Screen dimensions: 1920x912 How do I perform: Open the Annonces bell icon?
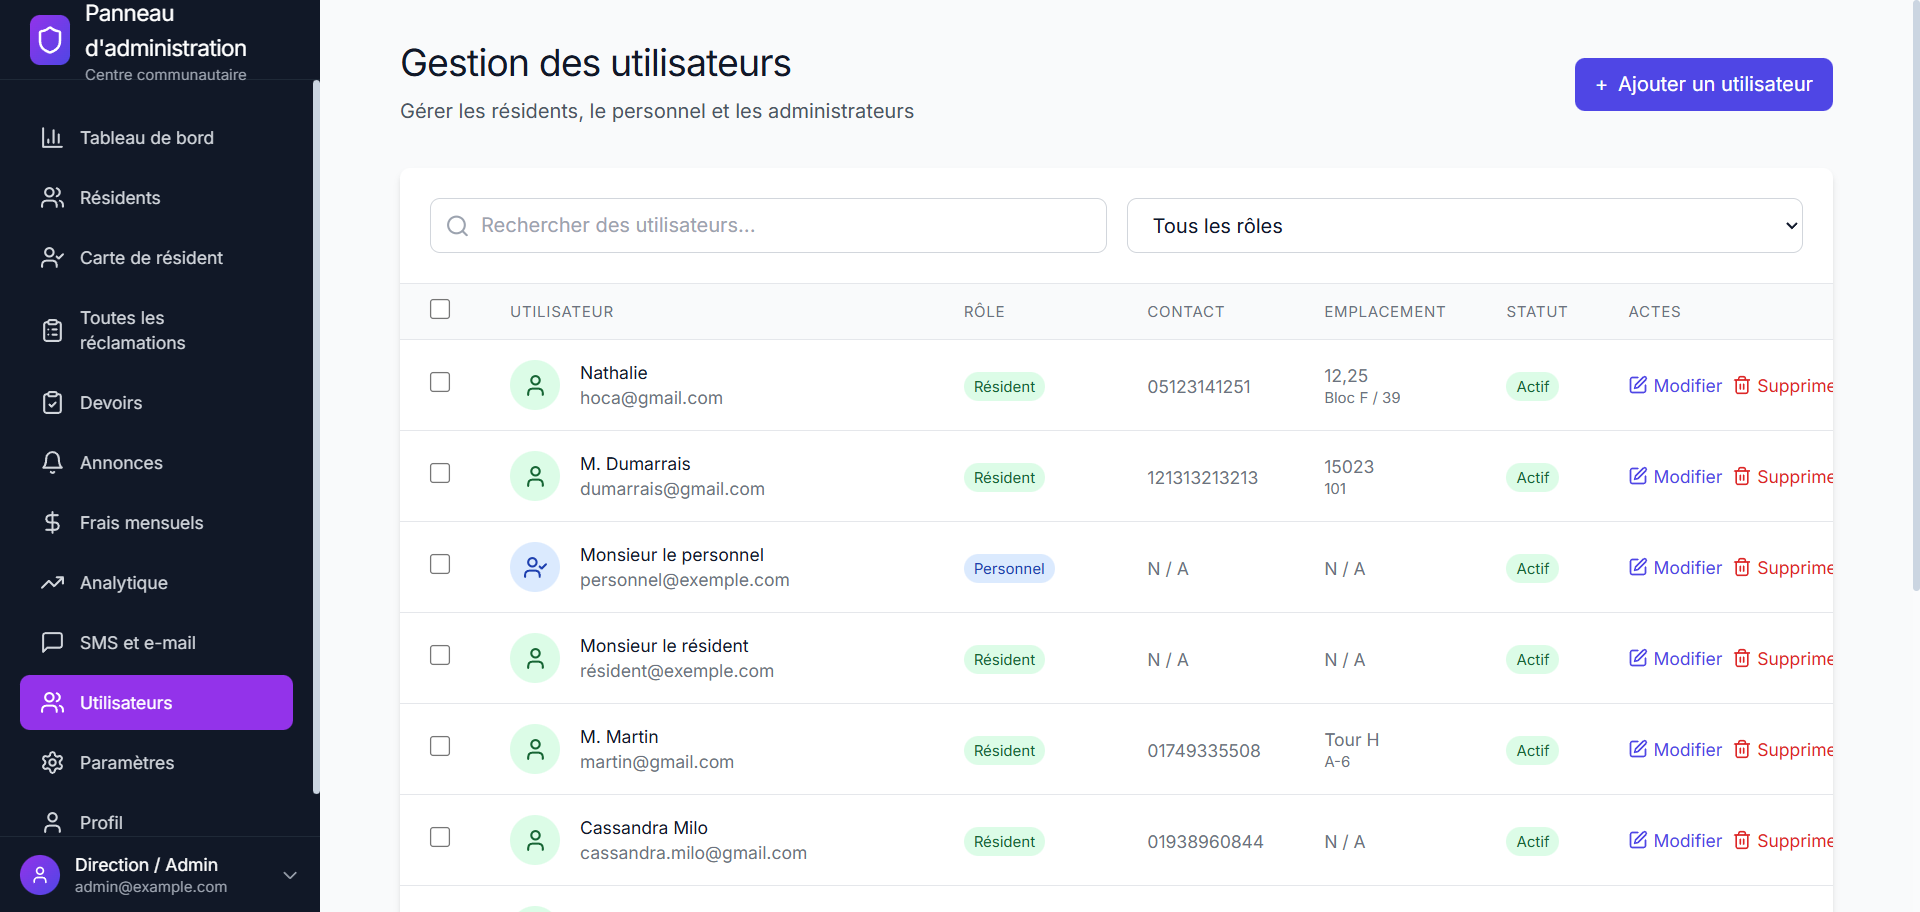click(x=52, y=462)
